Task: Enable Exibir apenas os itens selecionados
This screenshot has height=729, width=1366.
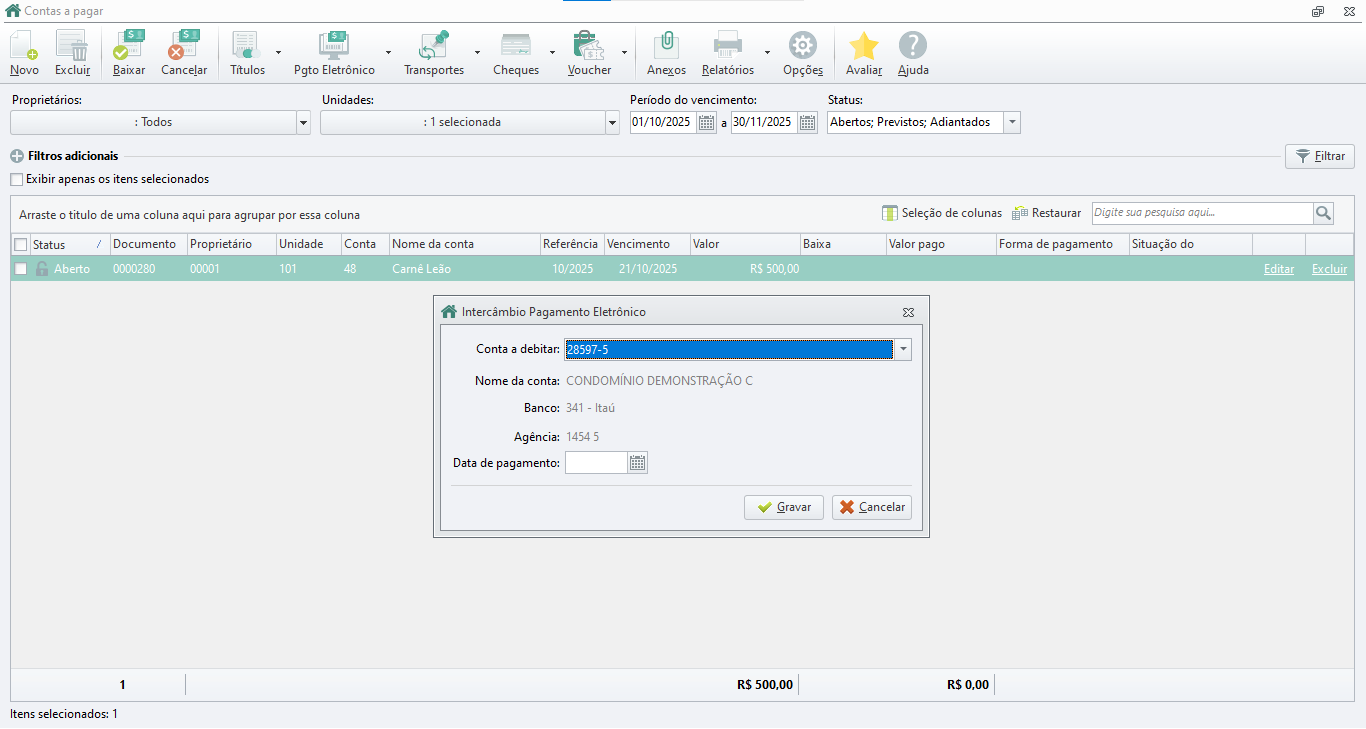Action: coord(17,180)
